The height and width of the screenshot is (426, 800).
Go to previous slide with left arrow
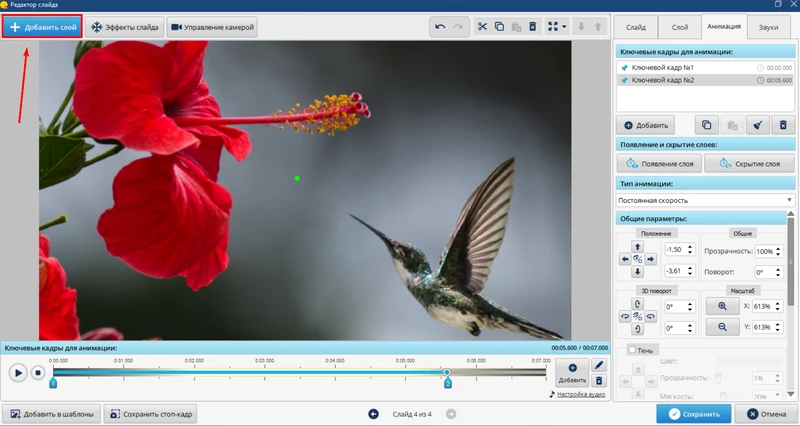click(x=374, y=413)
